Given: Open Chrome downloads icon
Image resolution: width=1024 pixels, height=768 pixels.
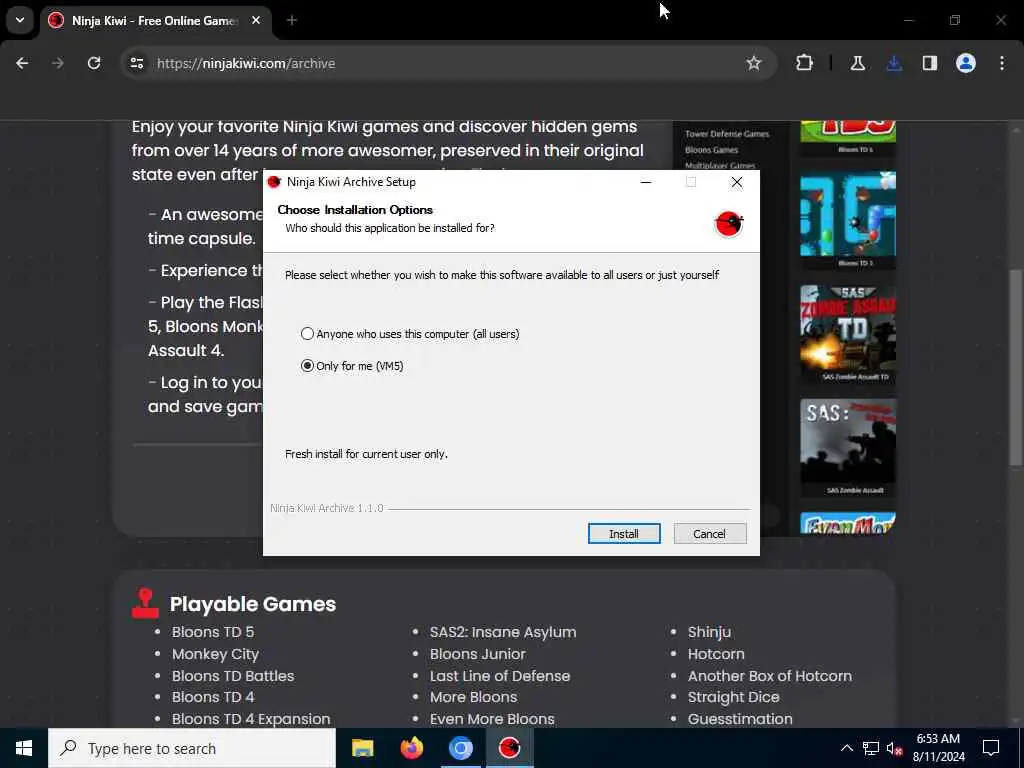Looking at the screenshot, I should pyautogui.click(x=894, y=63).
